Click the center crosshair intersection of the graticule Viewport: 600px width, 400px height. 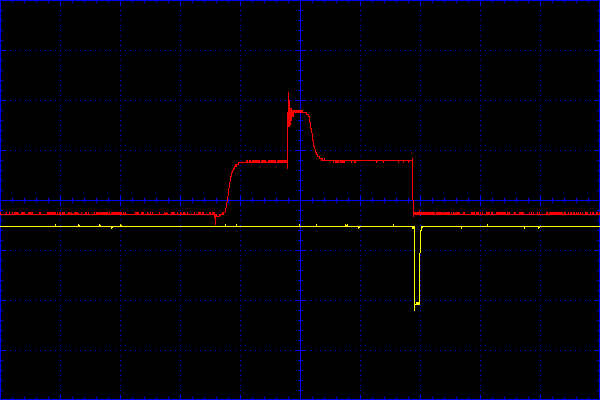(301, 200)
